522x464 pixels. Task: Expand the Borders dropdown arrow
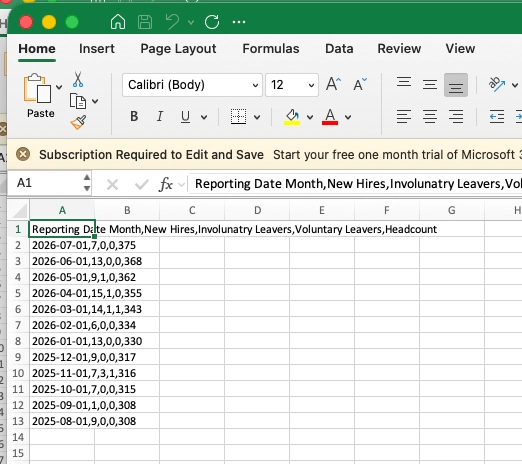tap(257, 117)
